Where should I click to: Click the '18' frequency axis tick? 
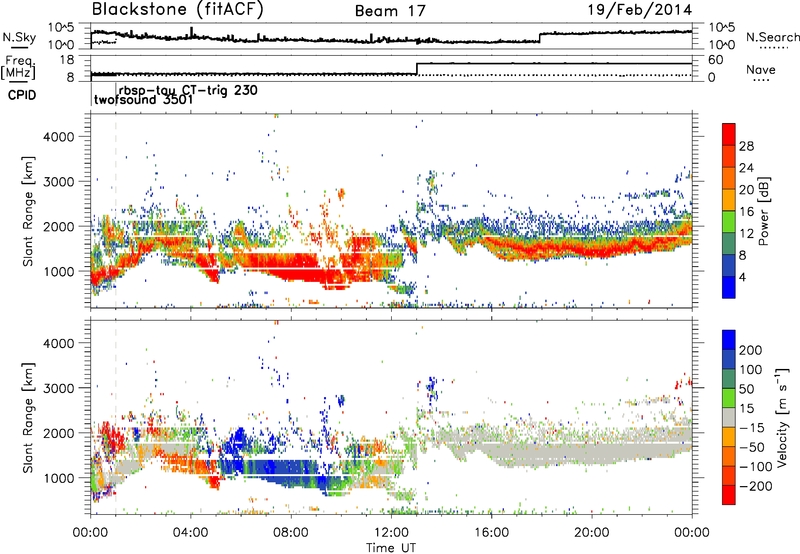[x=65, y=60]
